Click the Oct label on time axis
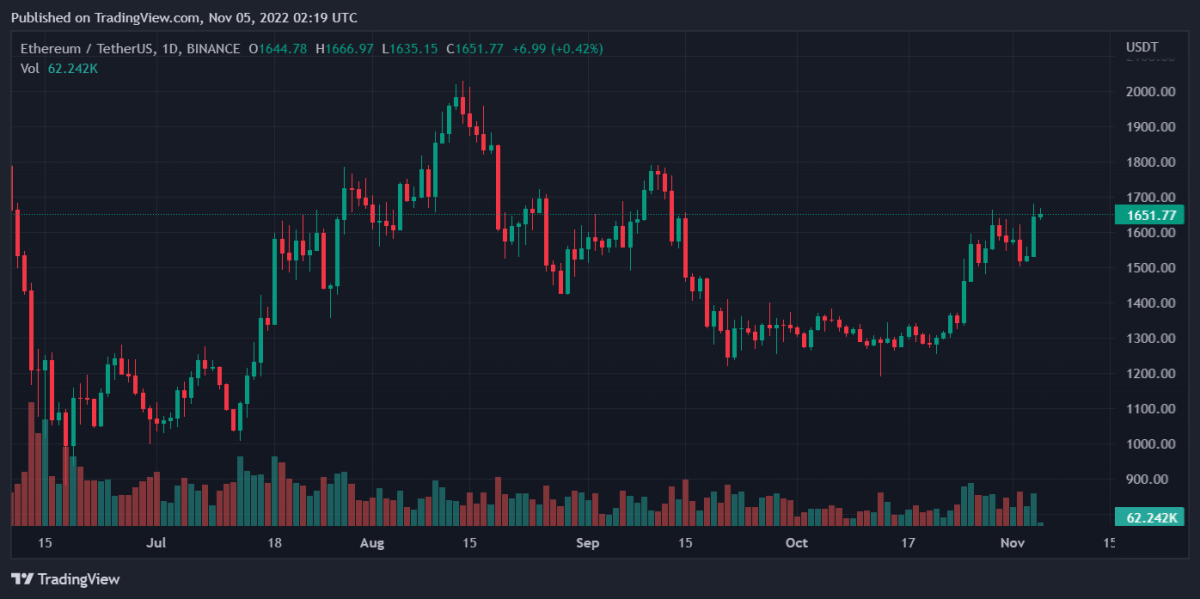The height and width of the screenshot is (599, 1200). 796,544
